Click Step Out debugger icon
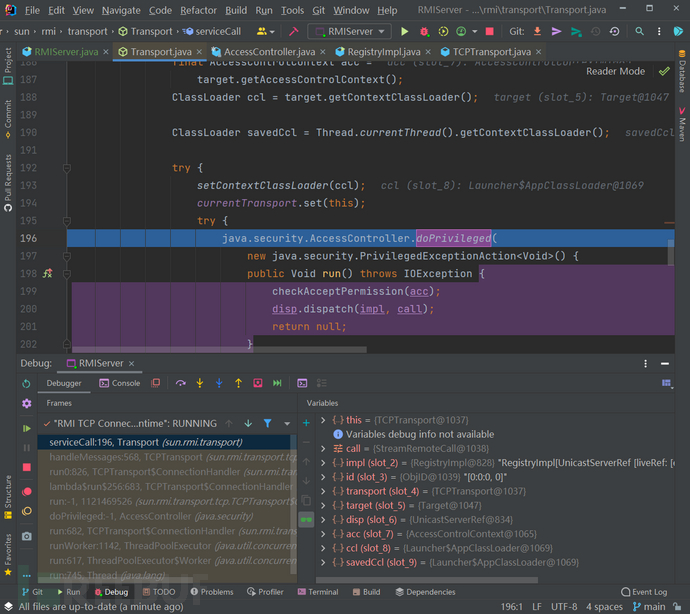 coord(239,383)
